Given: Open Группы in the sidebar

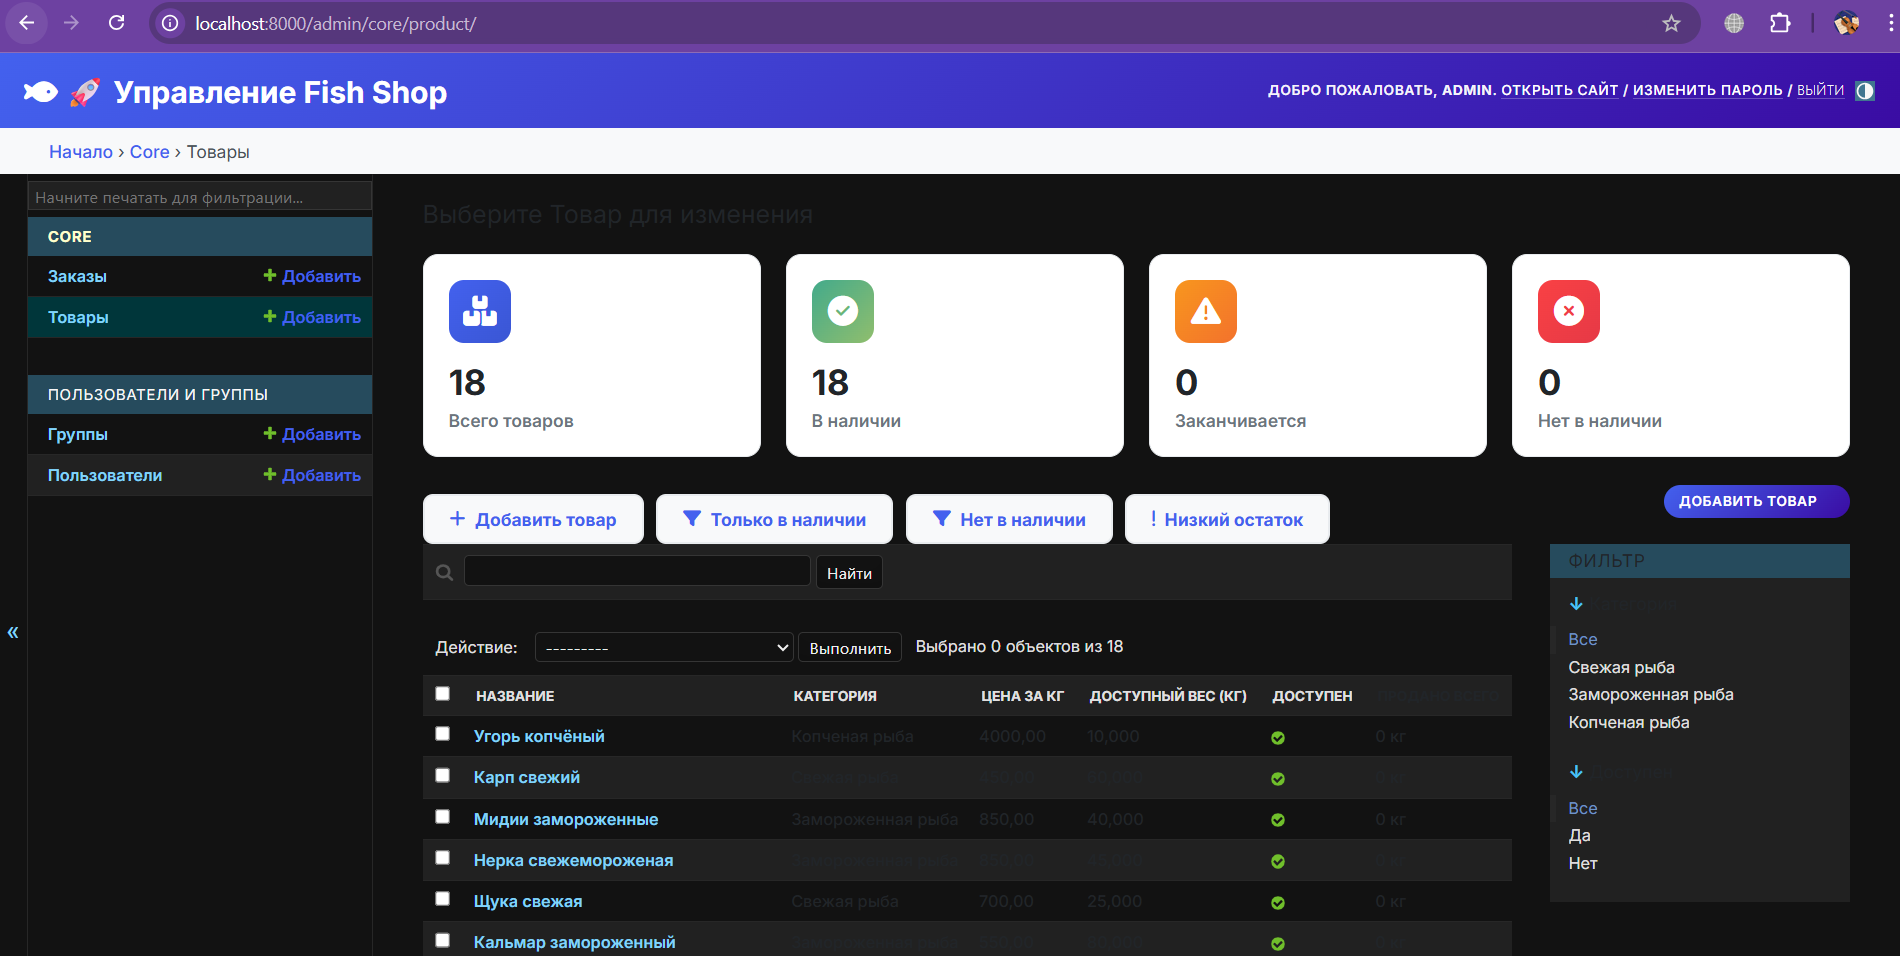Looking at the screenshot, I should tap(78, 434).
